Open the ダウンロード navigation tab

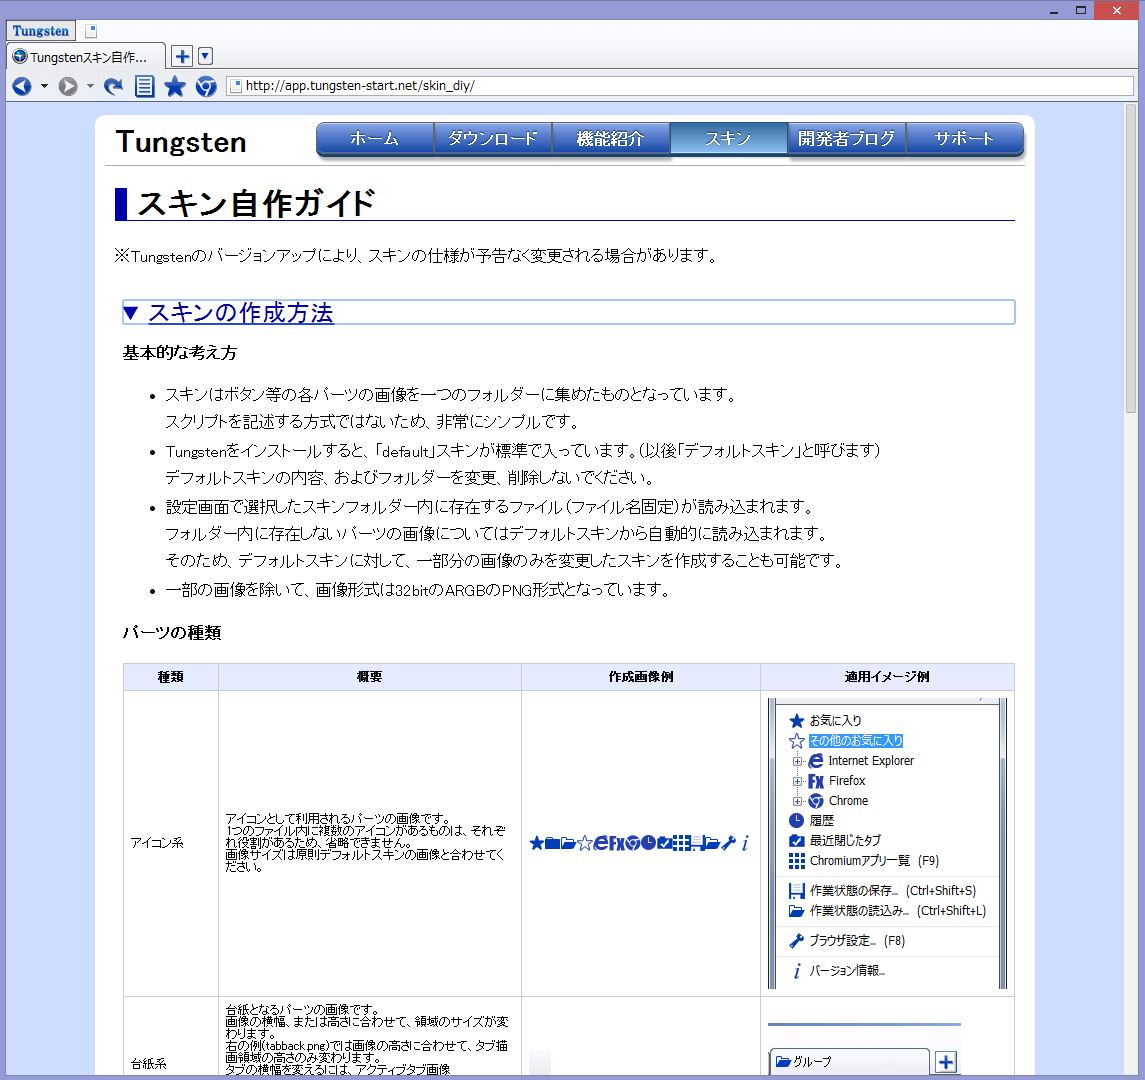coord(493,139)
